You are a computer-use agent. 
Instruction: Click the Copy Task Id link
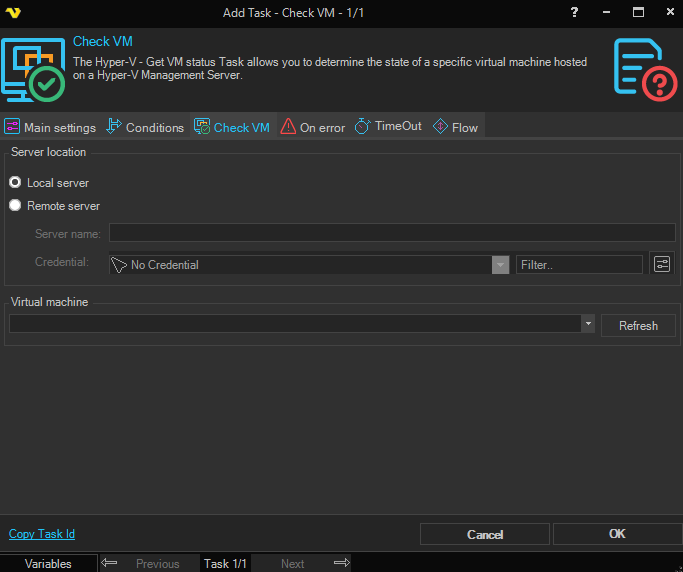point(42,534)
